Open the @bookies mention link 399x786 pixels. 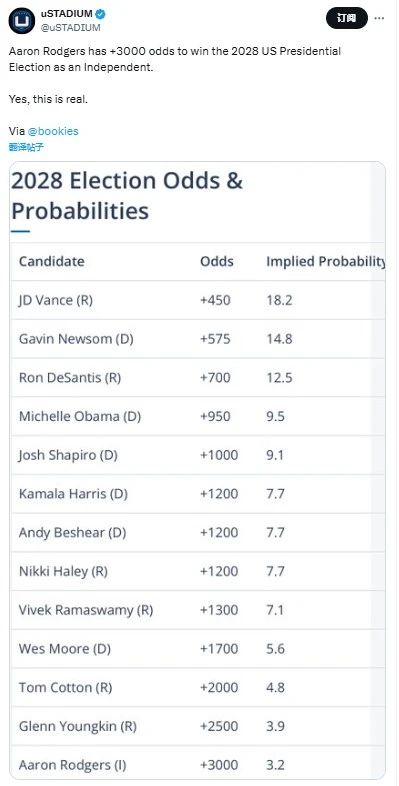point(53,131)
